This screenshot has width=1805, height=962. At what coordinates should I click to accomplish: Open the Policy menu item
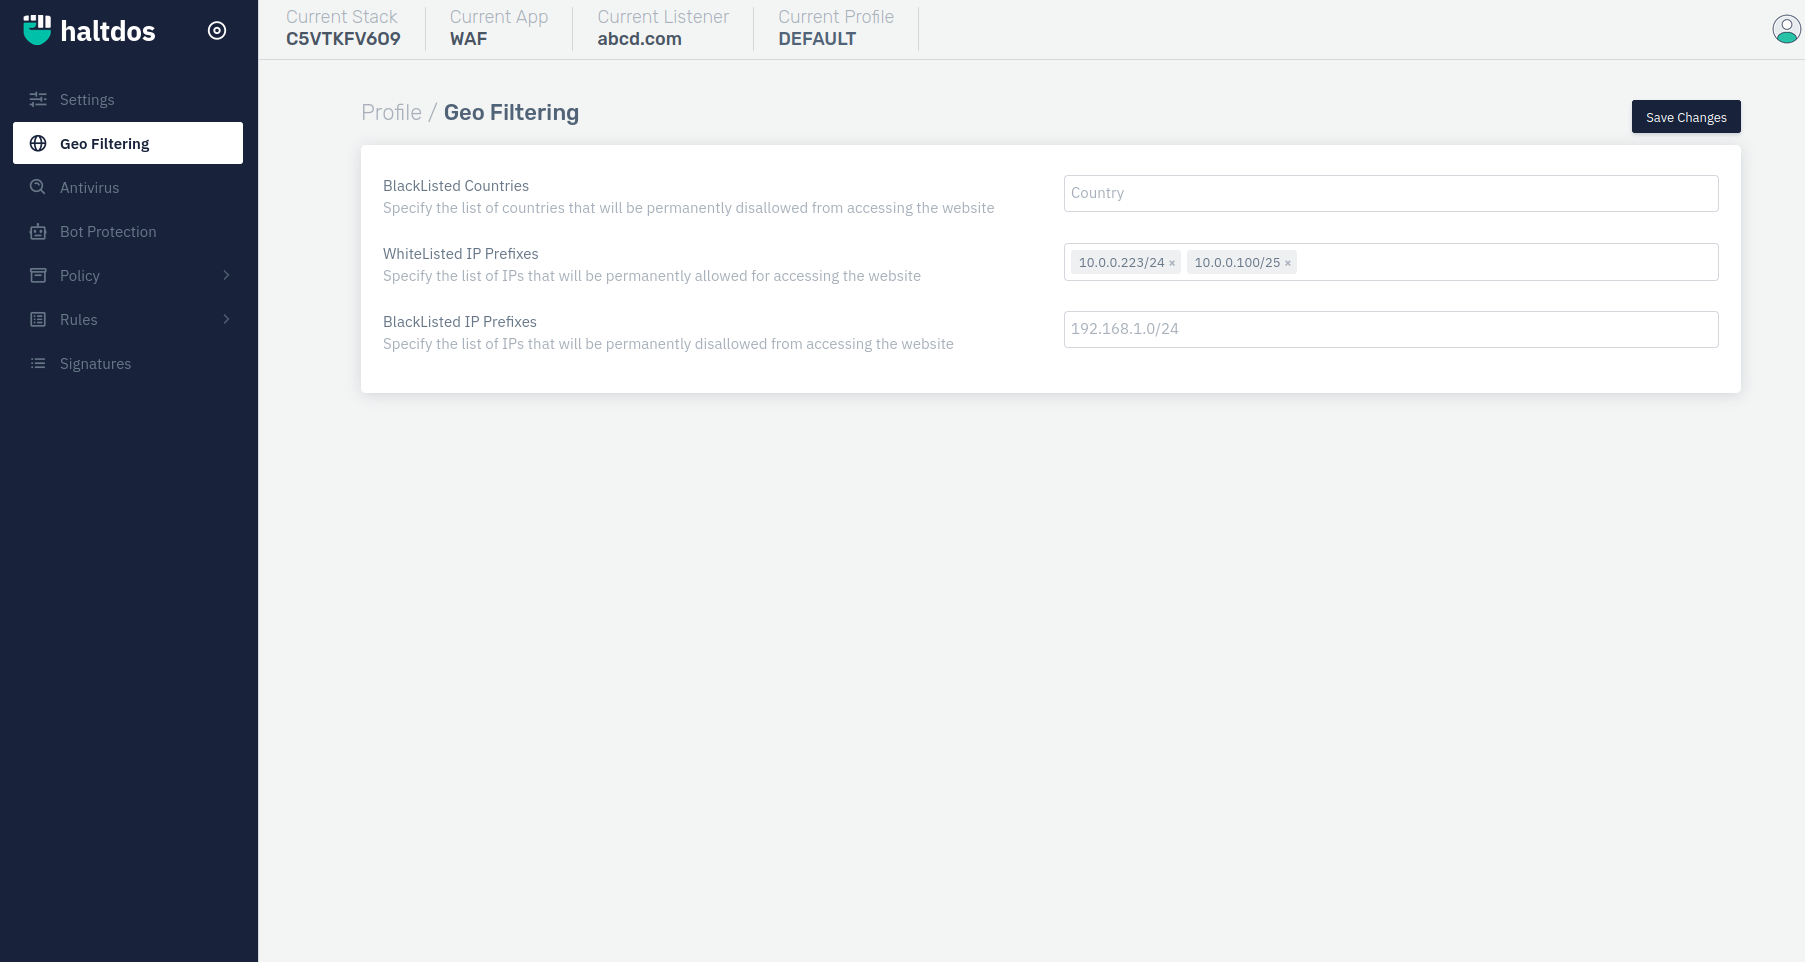tap(128, 275)
